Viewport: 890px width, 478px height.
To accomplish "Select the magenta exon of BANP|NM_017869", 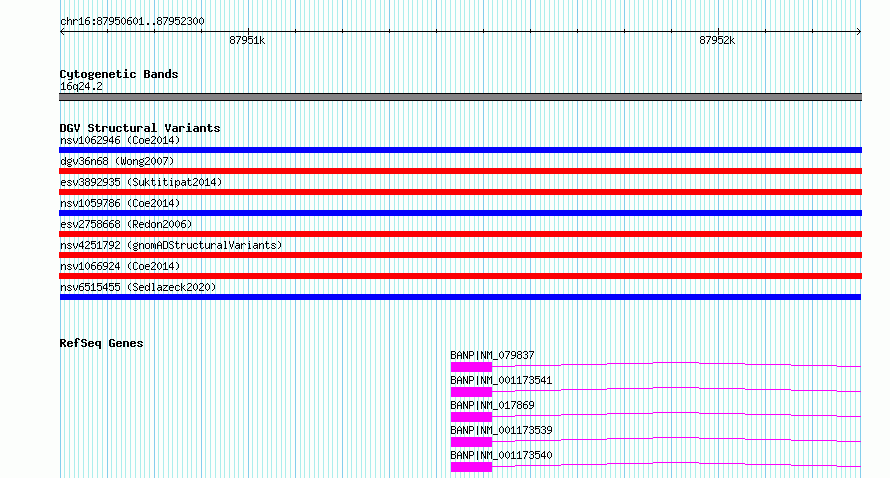I will (471, 417).
